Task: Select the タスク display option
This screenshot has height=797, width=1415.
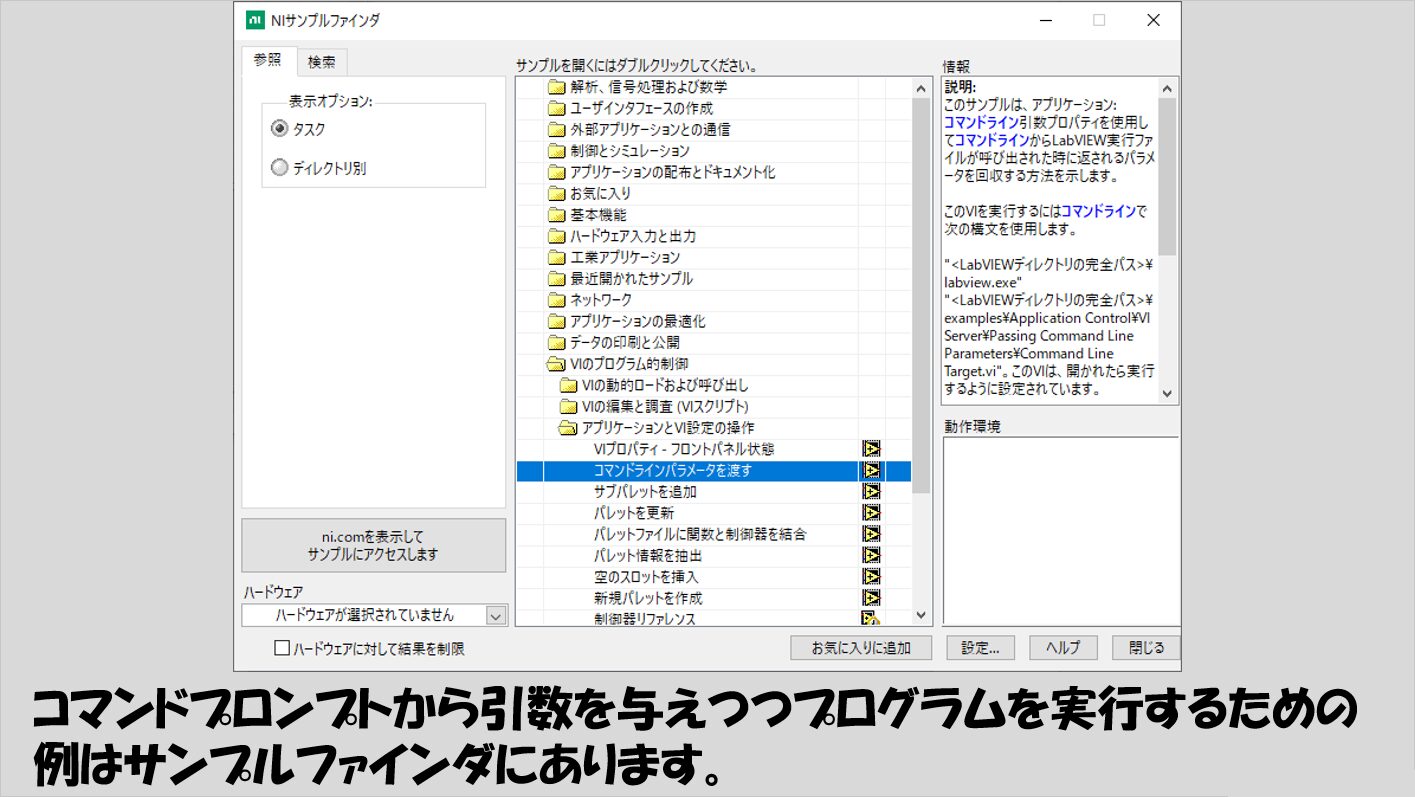Action: point(279,129)
